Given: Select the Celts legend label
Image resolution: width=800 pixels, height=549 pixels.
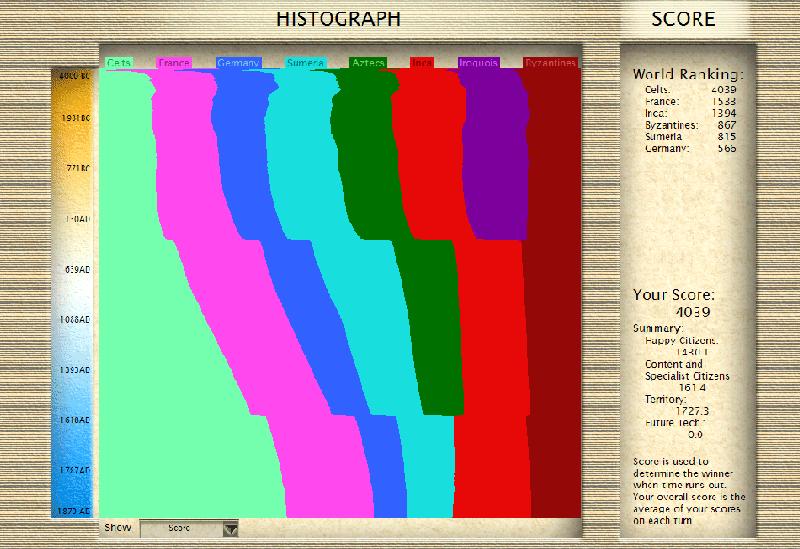Looking at the screenshot, I should (119, 63).
